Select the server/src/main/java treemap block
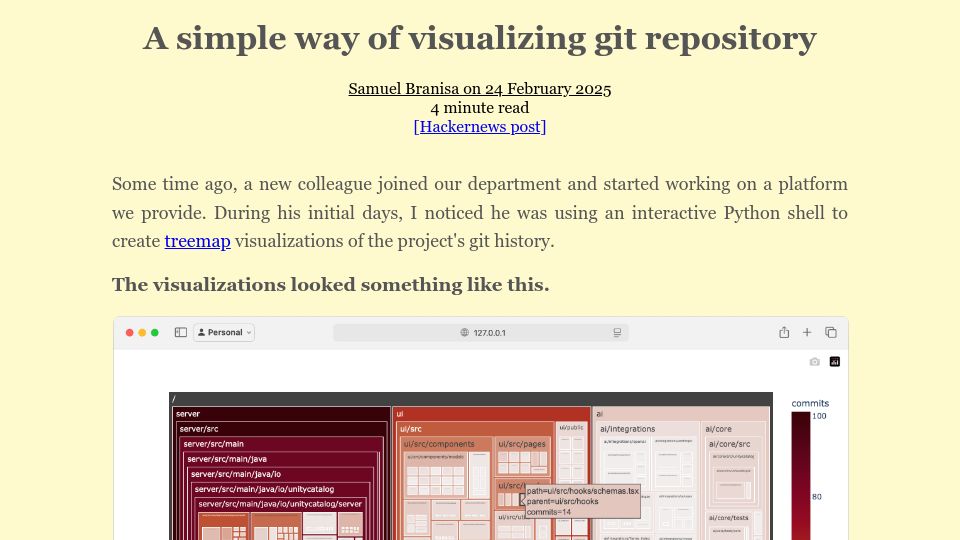Viewport: 960px width, 540px height. click(282, 459)
